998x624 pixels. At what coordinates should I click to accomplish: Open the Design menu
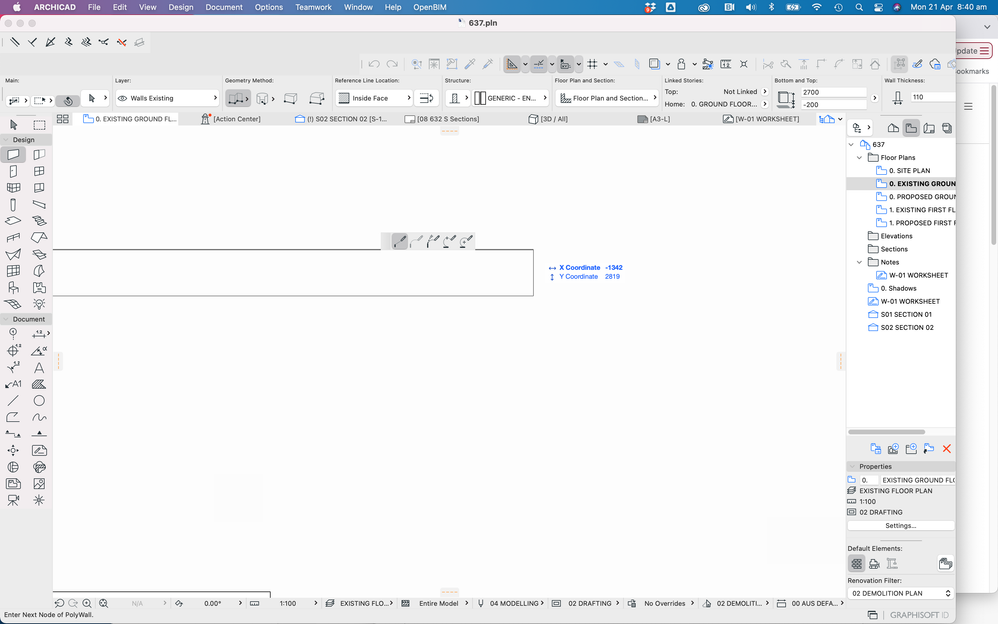(181, 7)
